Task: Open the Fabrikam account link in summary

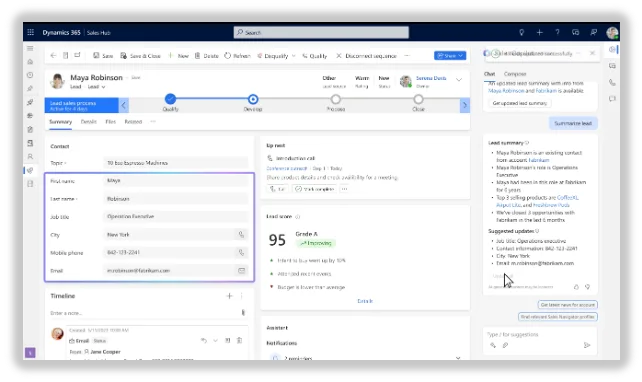Action: point(539,160)
